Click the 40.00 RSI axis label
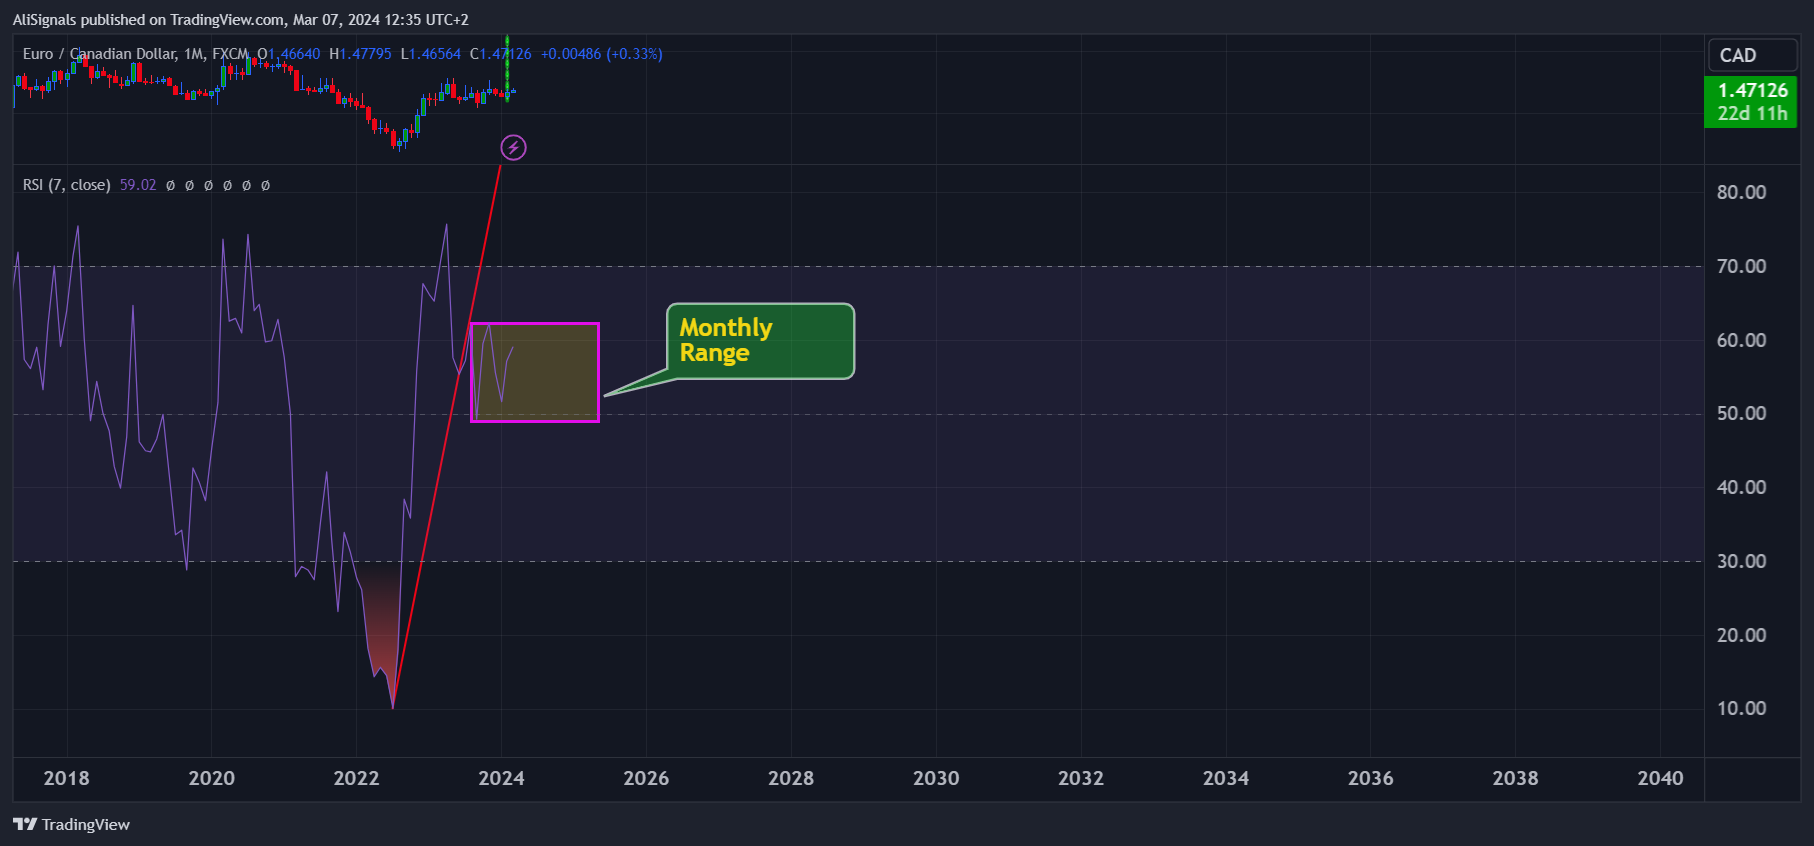This screenshot has width=1814, height=846. click(x=1741, y=487)
